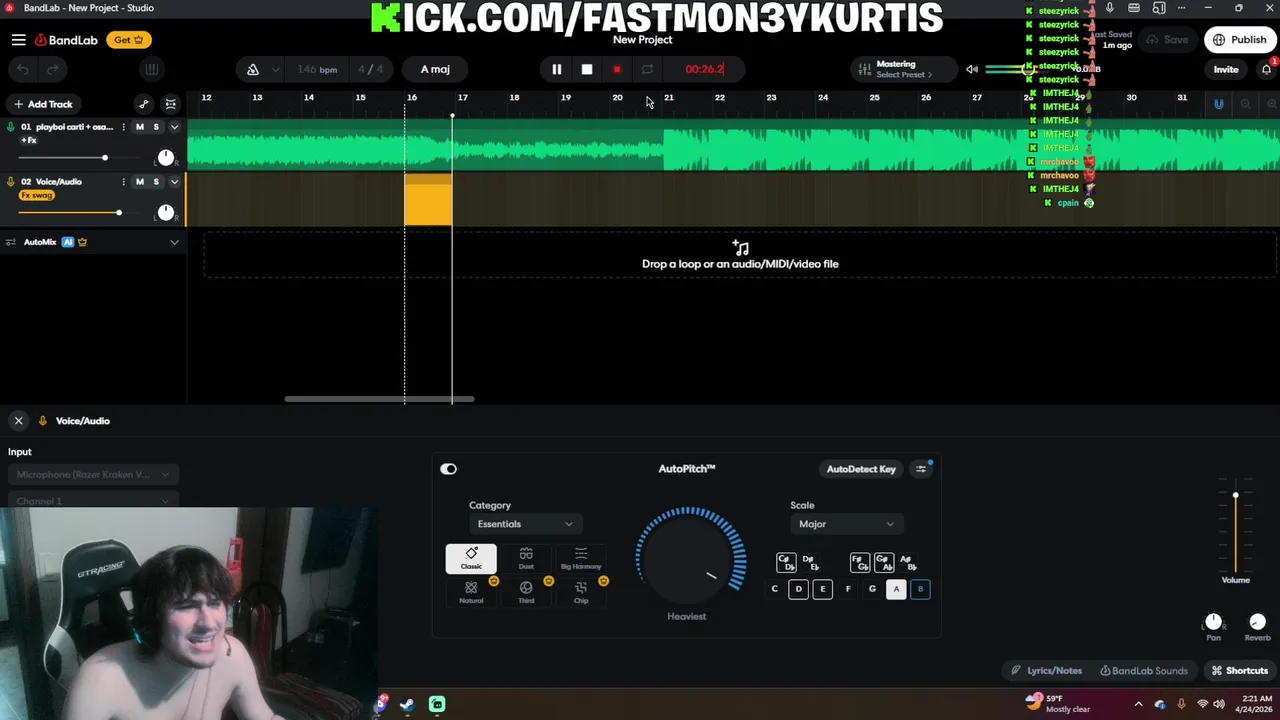Click the master volume speaker icon
Image resolution: width=1280 pixels, height=720 pixels.
(x=972, y=69)
